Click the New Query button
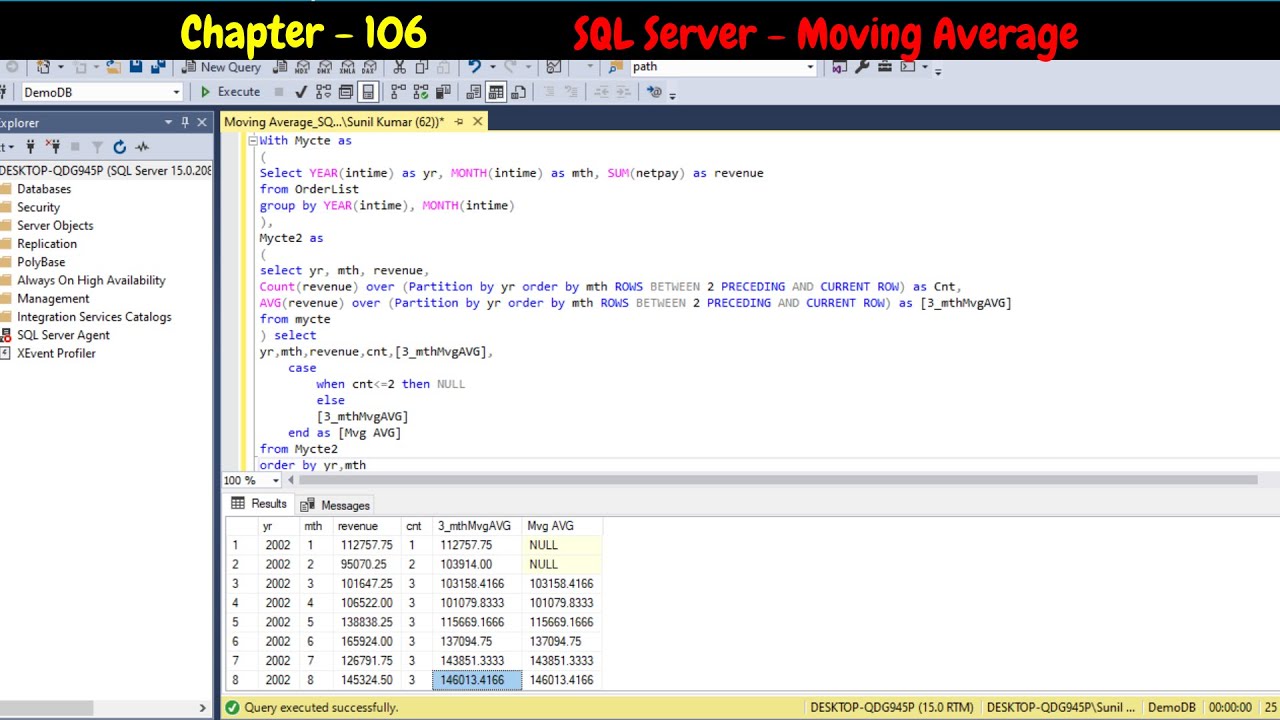Image resolution: width=1280 pixels, height=720 pixels. (x=221, y=67)
